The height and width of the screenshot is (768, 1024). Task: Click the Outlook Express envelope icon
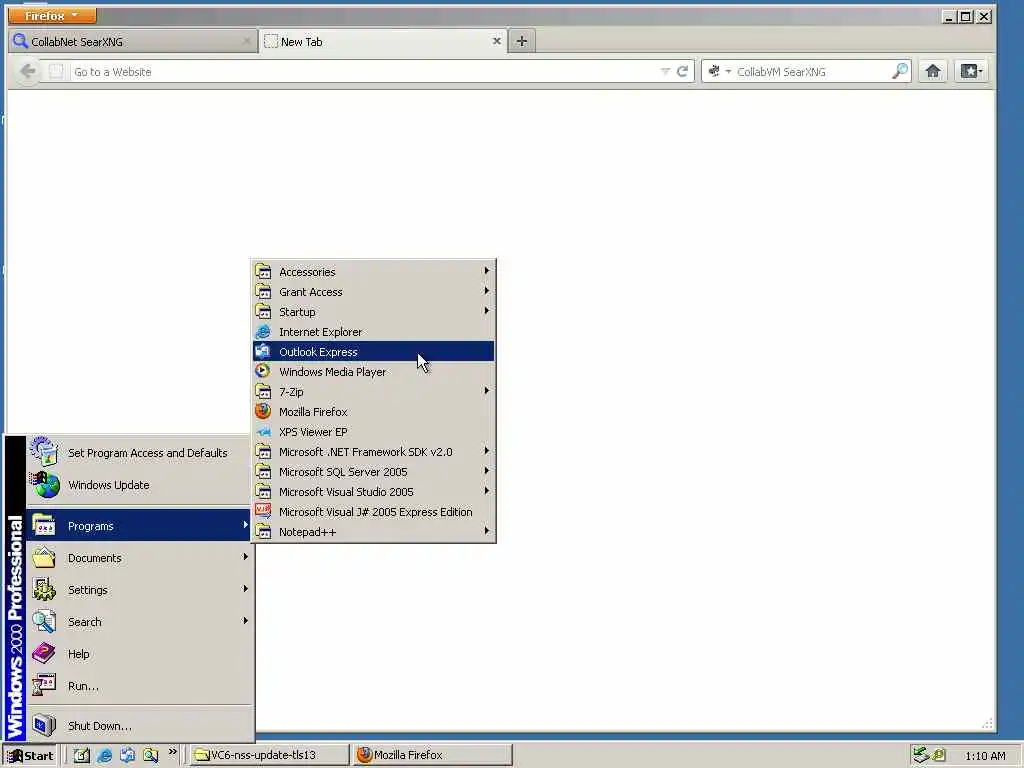pos(263,351)
